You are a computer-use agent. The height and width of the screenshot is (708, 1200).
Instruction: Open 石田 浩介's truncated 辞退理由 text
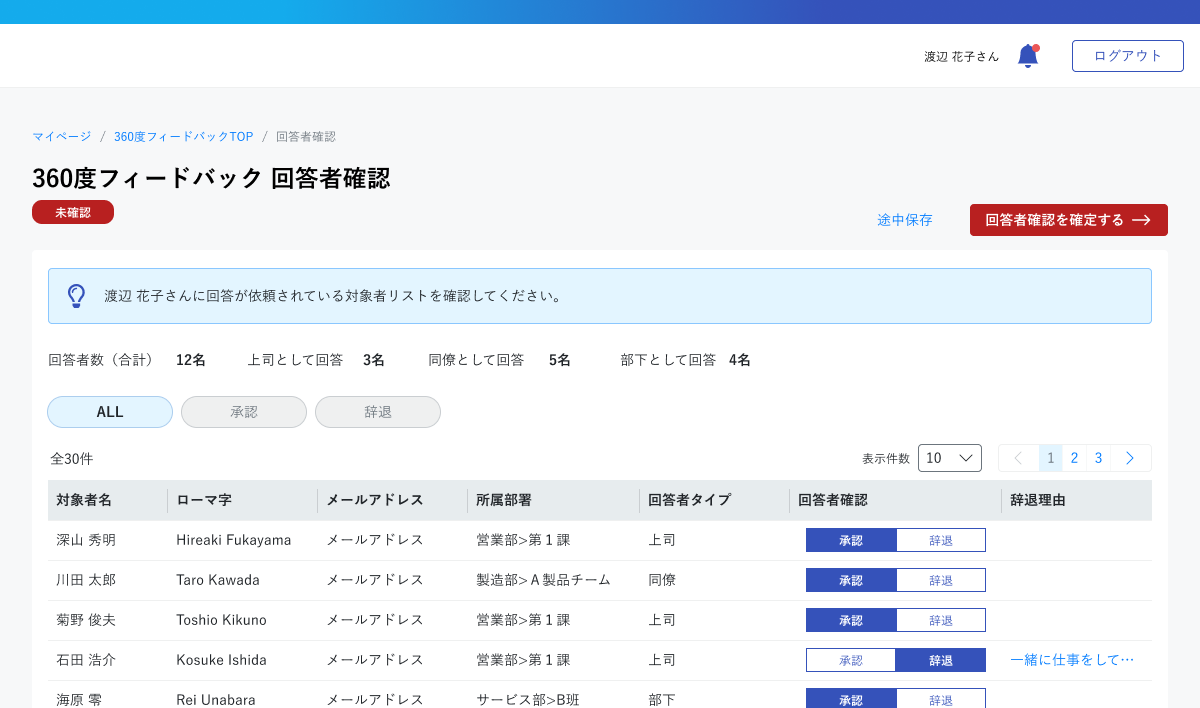[1072, 660]
